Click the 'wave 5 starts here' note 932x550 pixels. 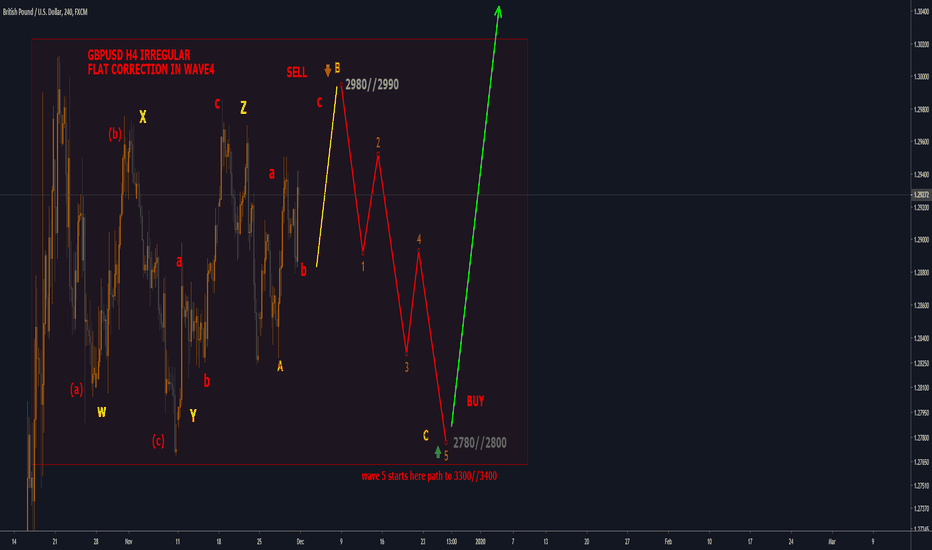click(429, 476)
